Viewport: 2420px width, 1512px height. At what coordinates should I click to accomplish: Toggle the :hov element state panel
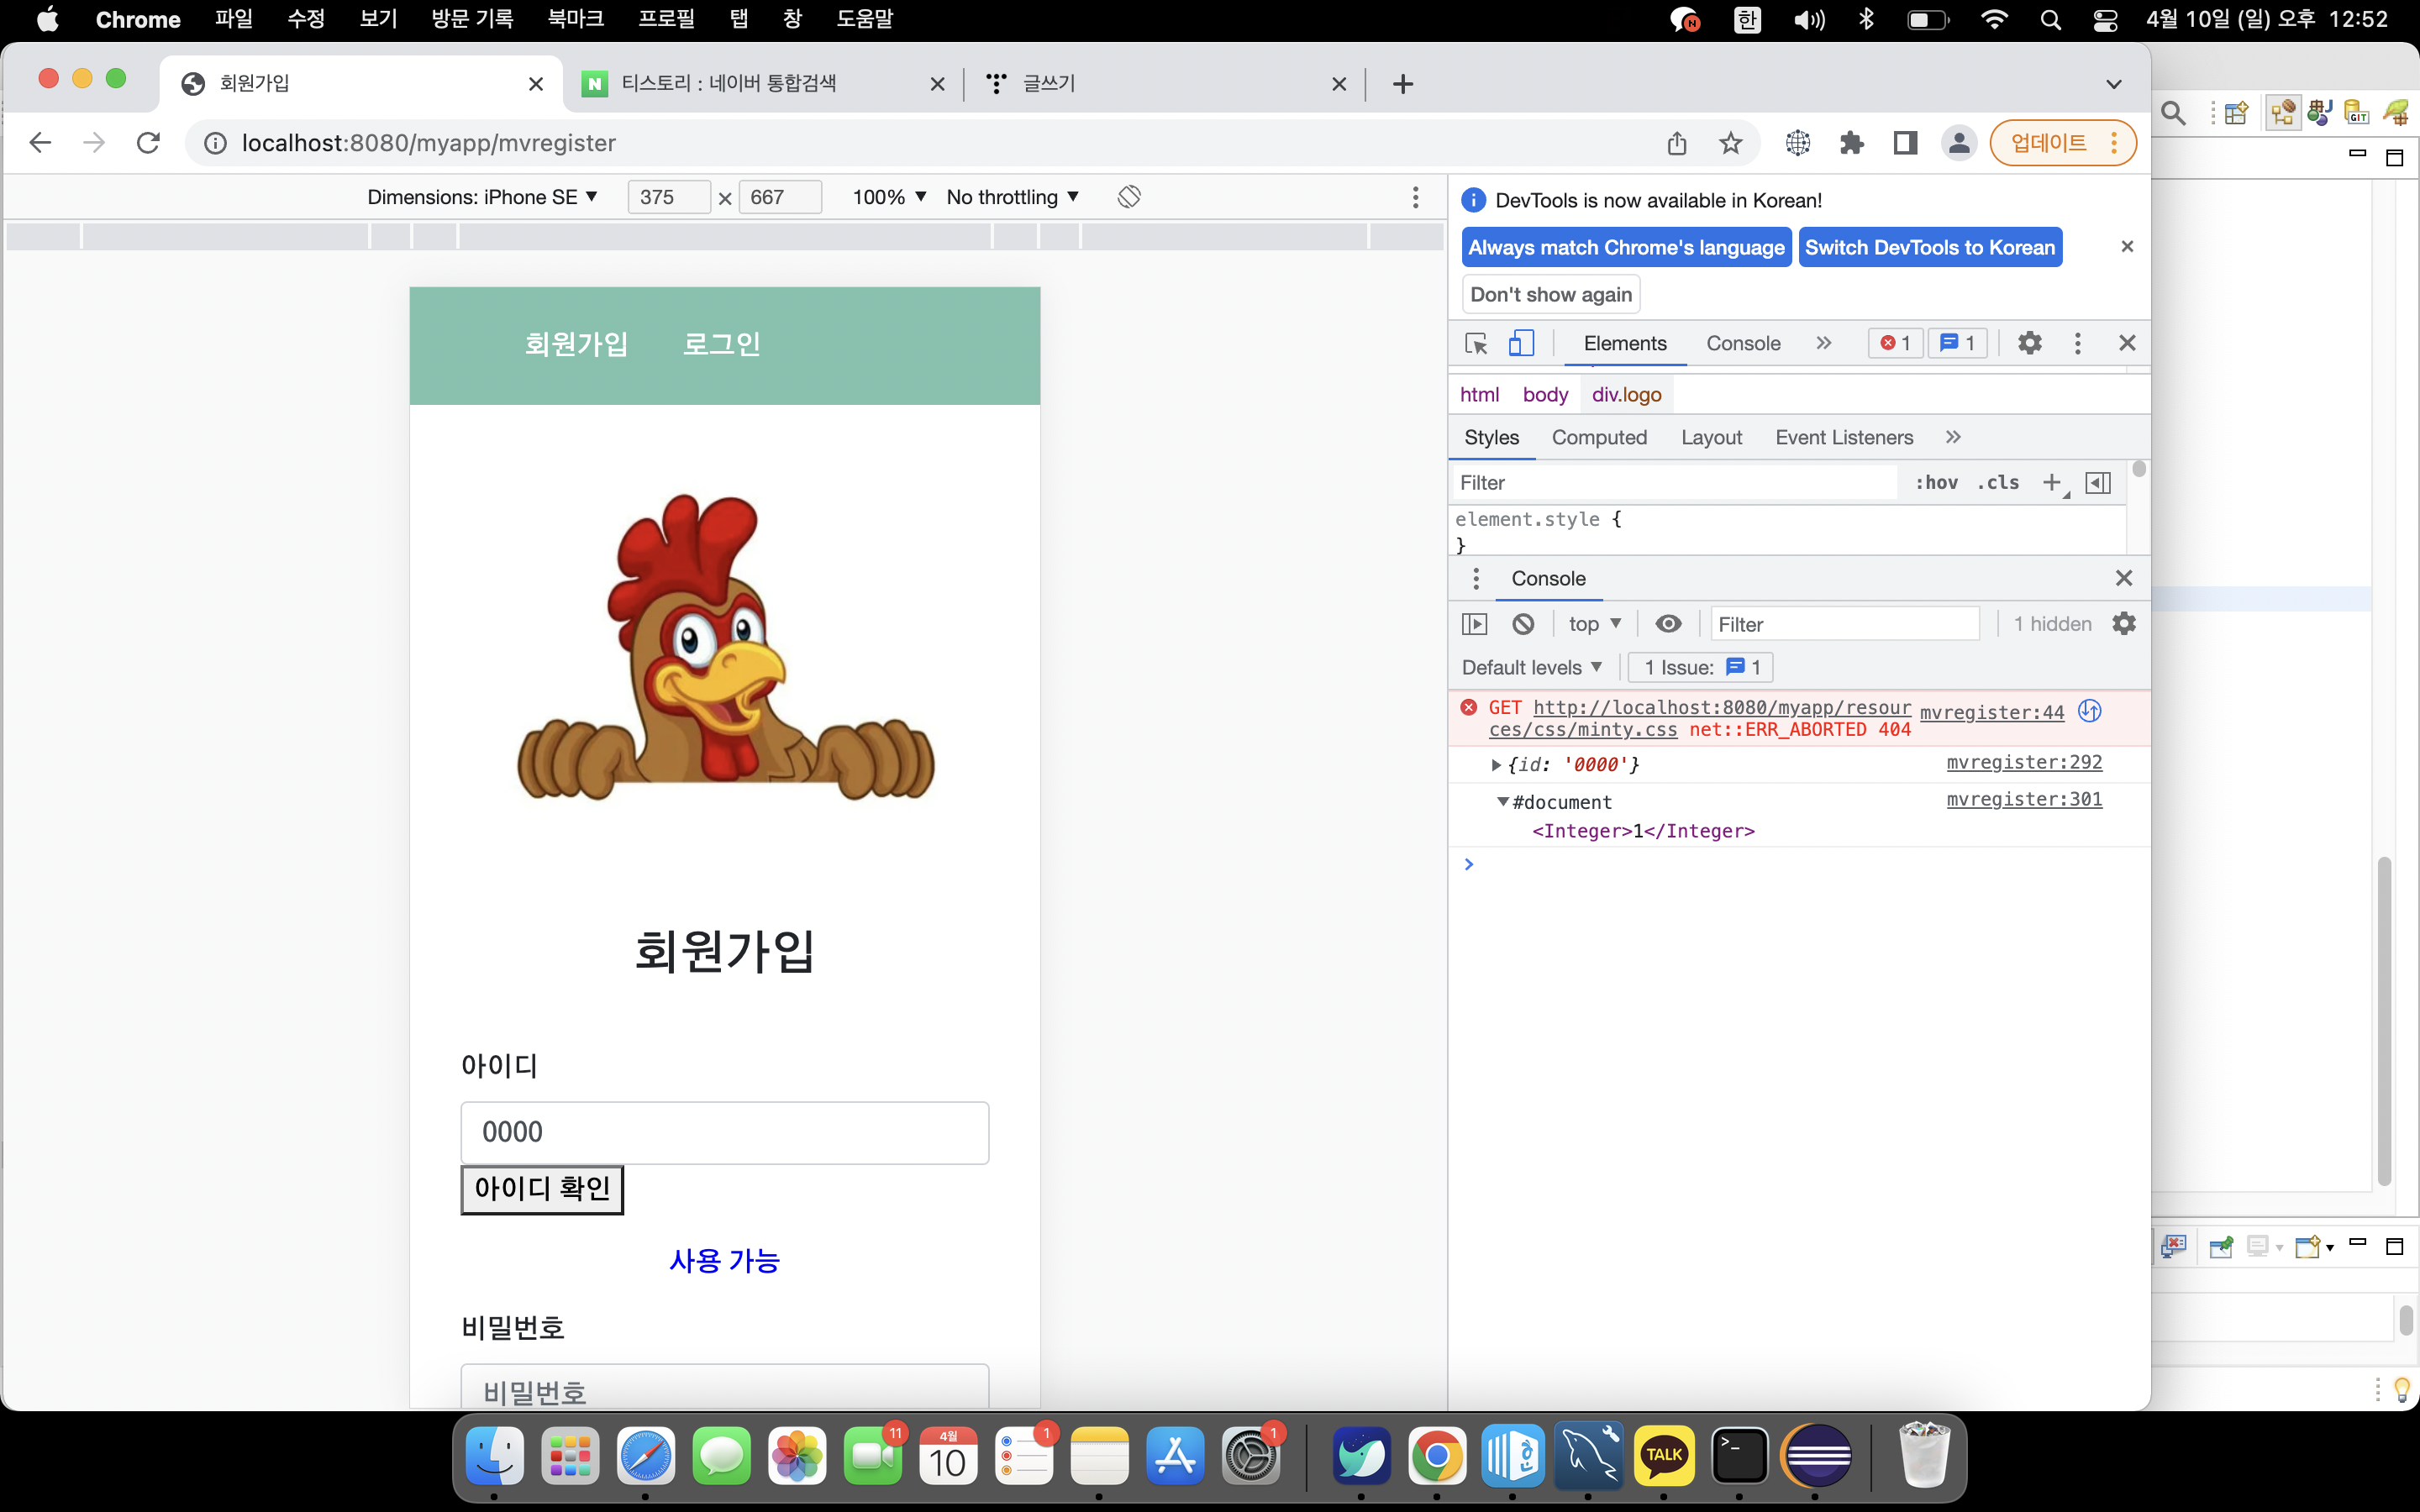tap(1936, 483)
